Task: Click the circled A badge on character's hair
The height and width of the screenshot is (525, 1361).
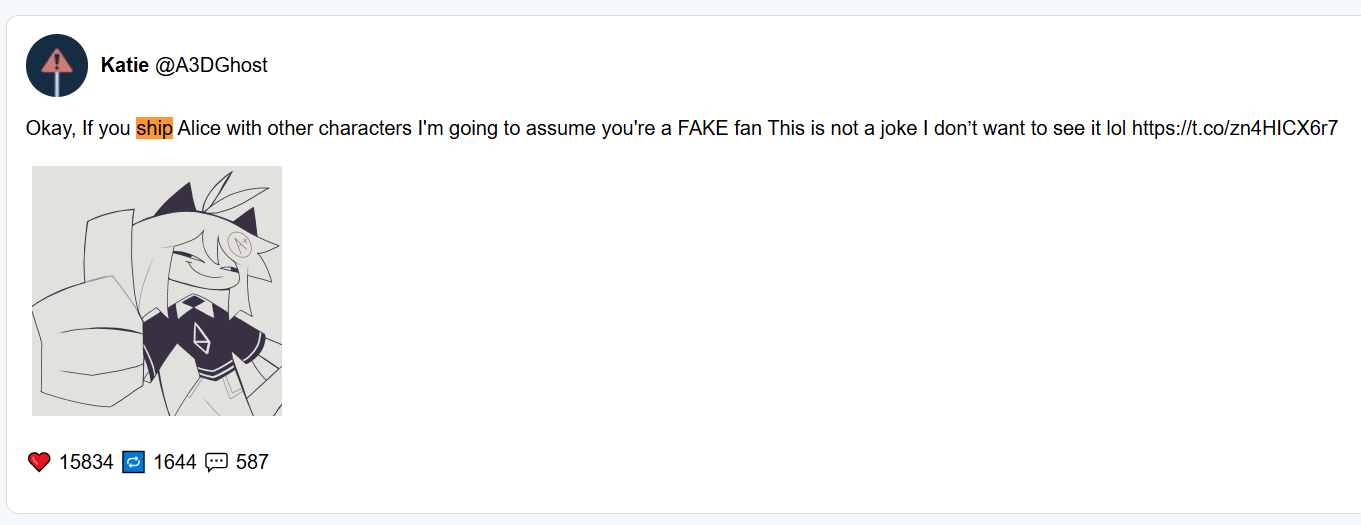Action: 240,243
